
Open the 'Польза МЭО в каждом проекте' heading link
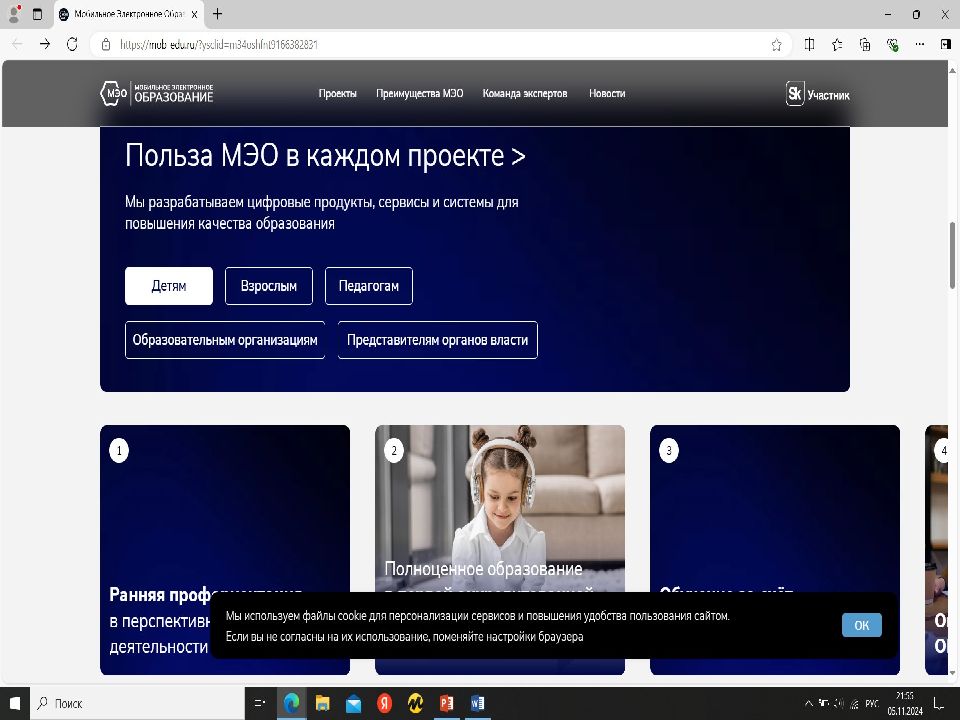click(x=325, y=156)
